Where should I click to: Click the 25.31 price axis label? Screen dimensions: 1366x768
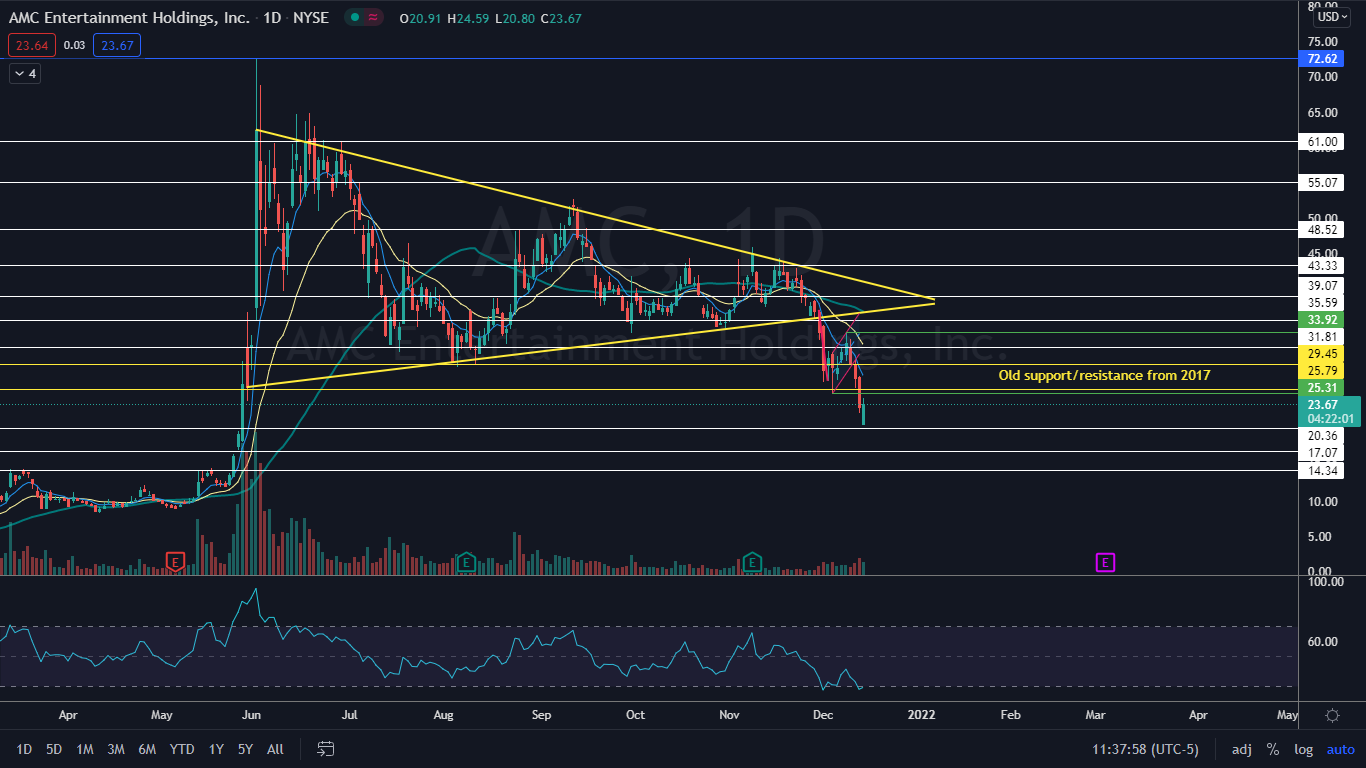click(1323, 387)
